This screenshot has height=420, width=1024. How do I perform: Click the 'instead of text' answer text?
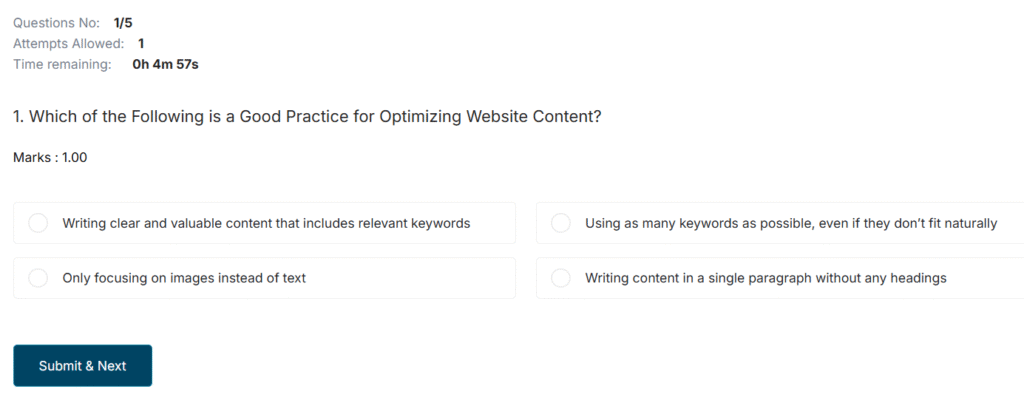(x=260, y=278)
